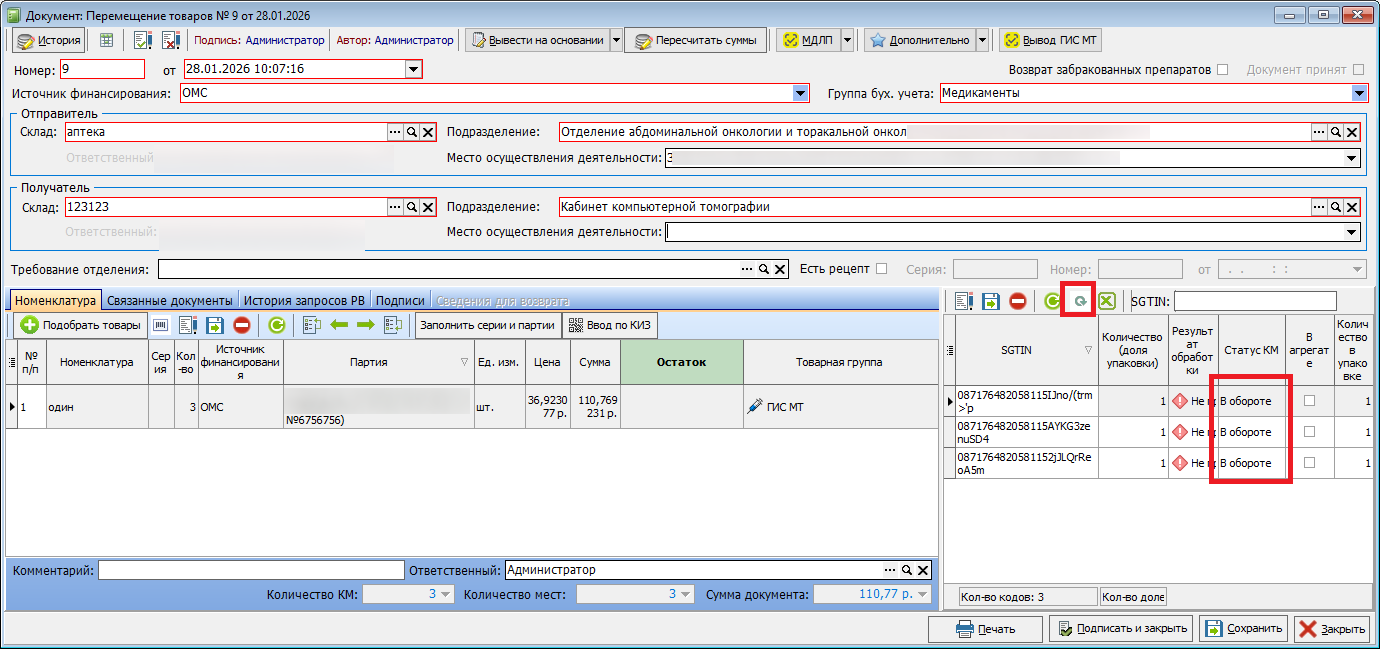Click the small grey refresh icon in the SGTIN toolbar
The image size is (1380, 649).
click(x=1079, y=301)
